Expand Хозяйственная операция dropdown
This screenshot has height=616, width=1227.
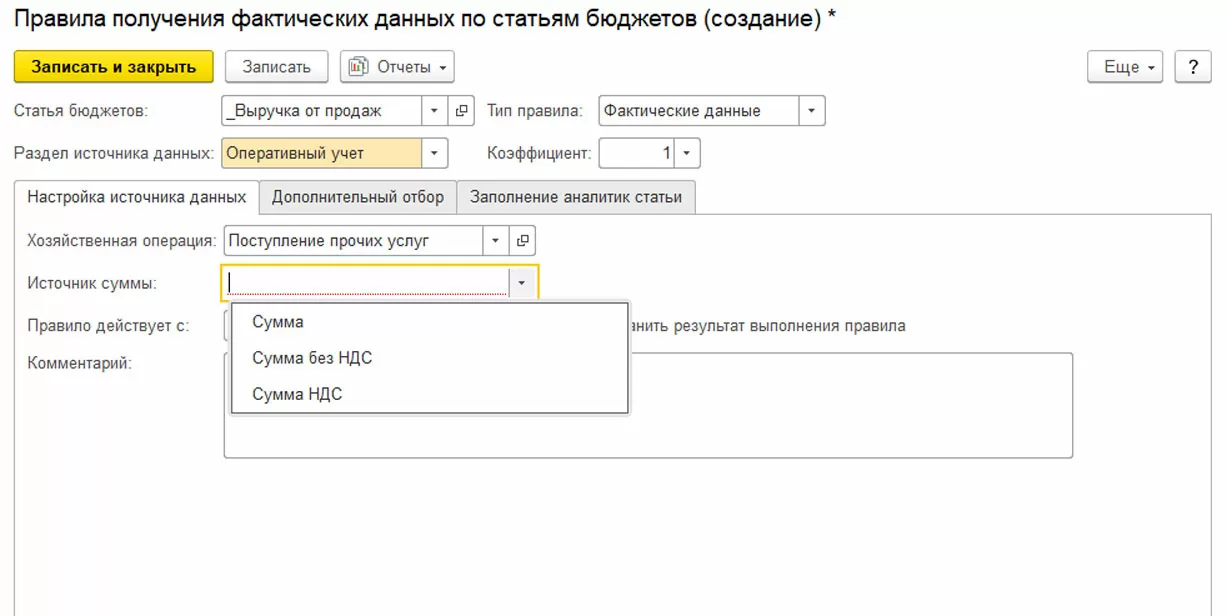[x=497, y=241]
